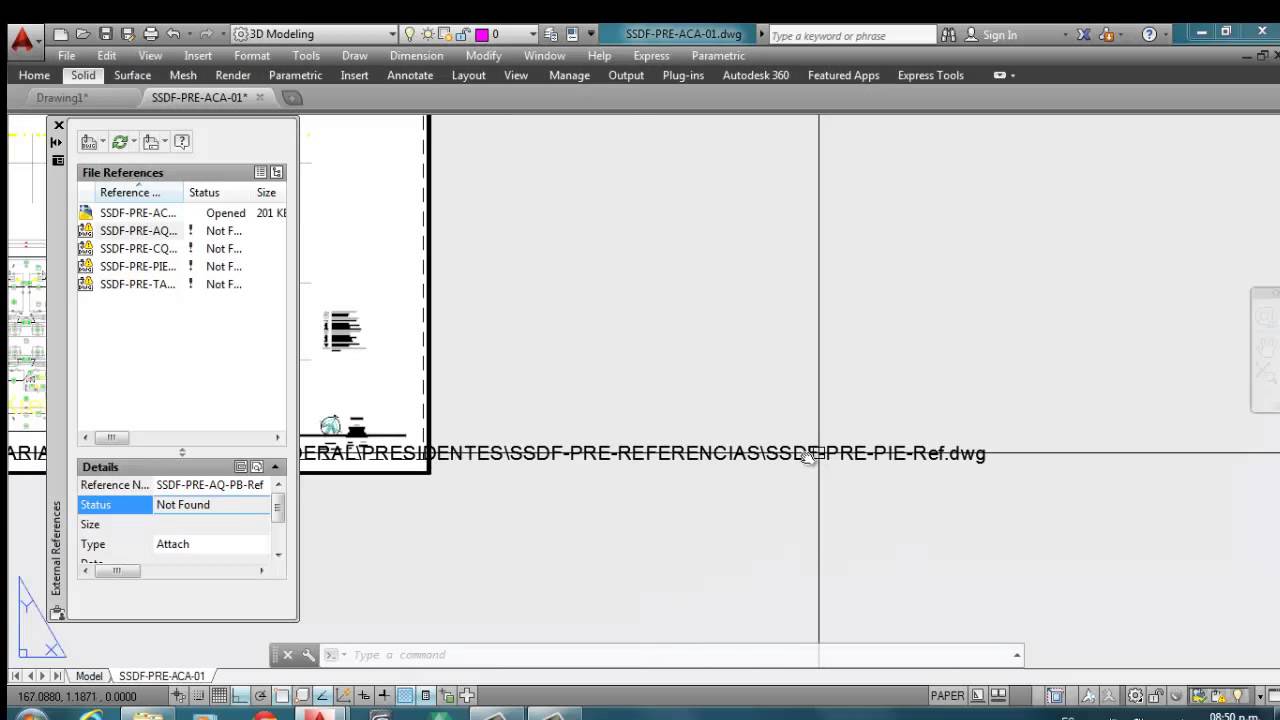The image size is (1280, 720).
Task: Expand command line history arrow
Action: point(1017,655)
